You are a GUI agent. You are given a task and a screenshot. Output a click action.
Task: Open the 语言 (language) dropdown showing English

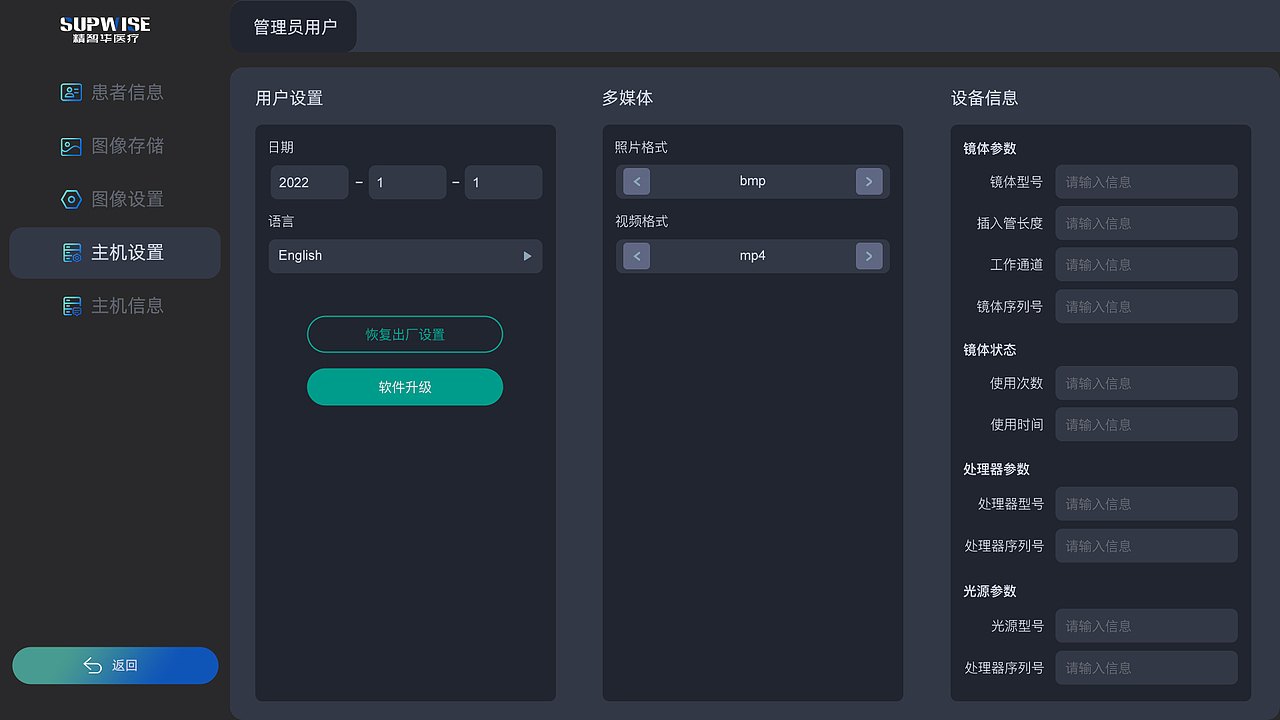coord(405,256)
